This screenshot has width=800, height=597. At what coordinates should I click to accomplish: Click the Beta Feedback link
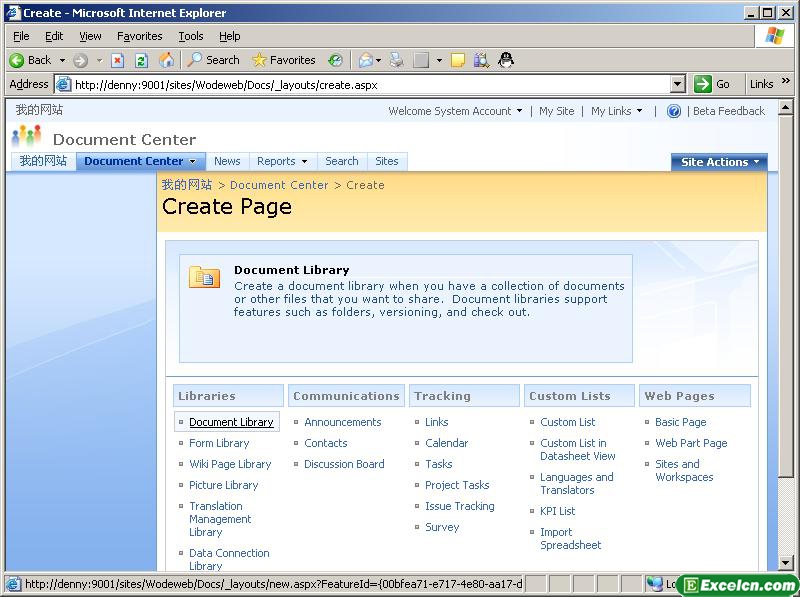pyautogui.click(x=729, y=111)
